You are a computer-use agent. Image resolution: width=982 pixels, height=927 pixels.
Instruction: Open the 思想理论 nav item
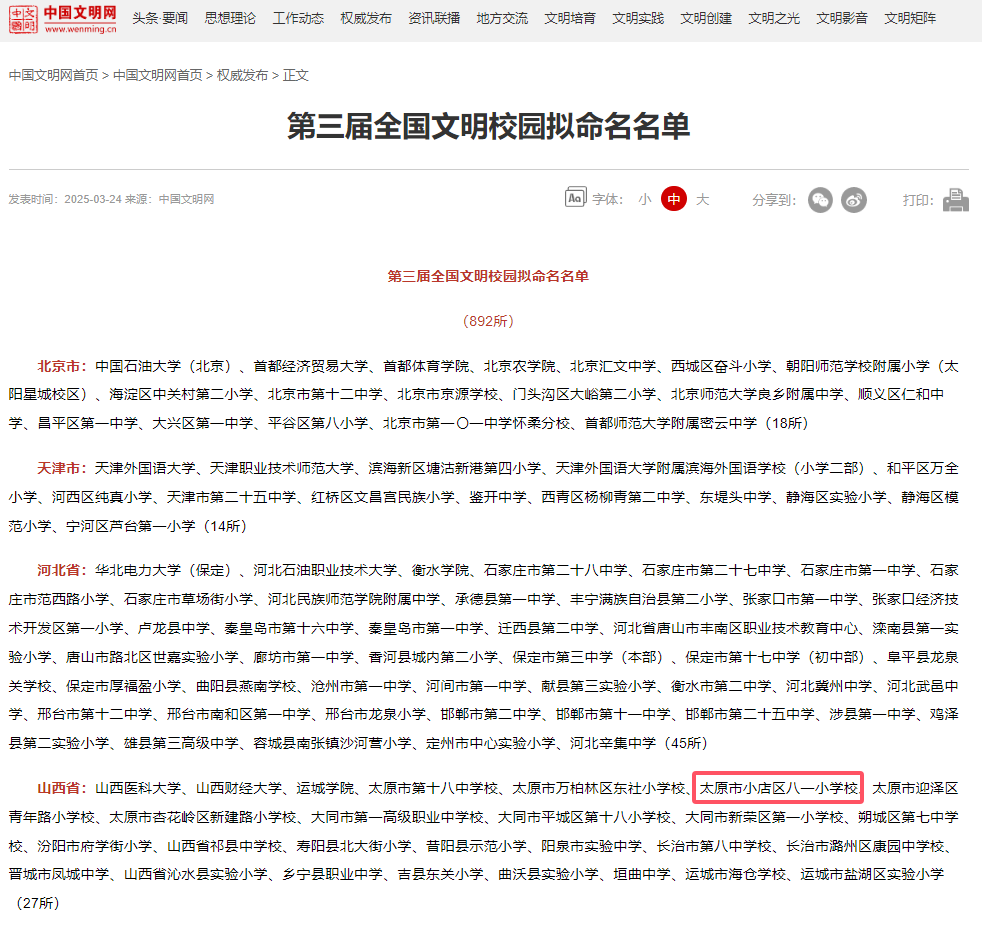230,18
